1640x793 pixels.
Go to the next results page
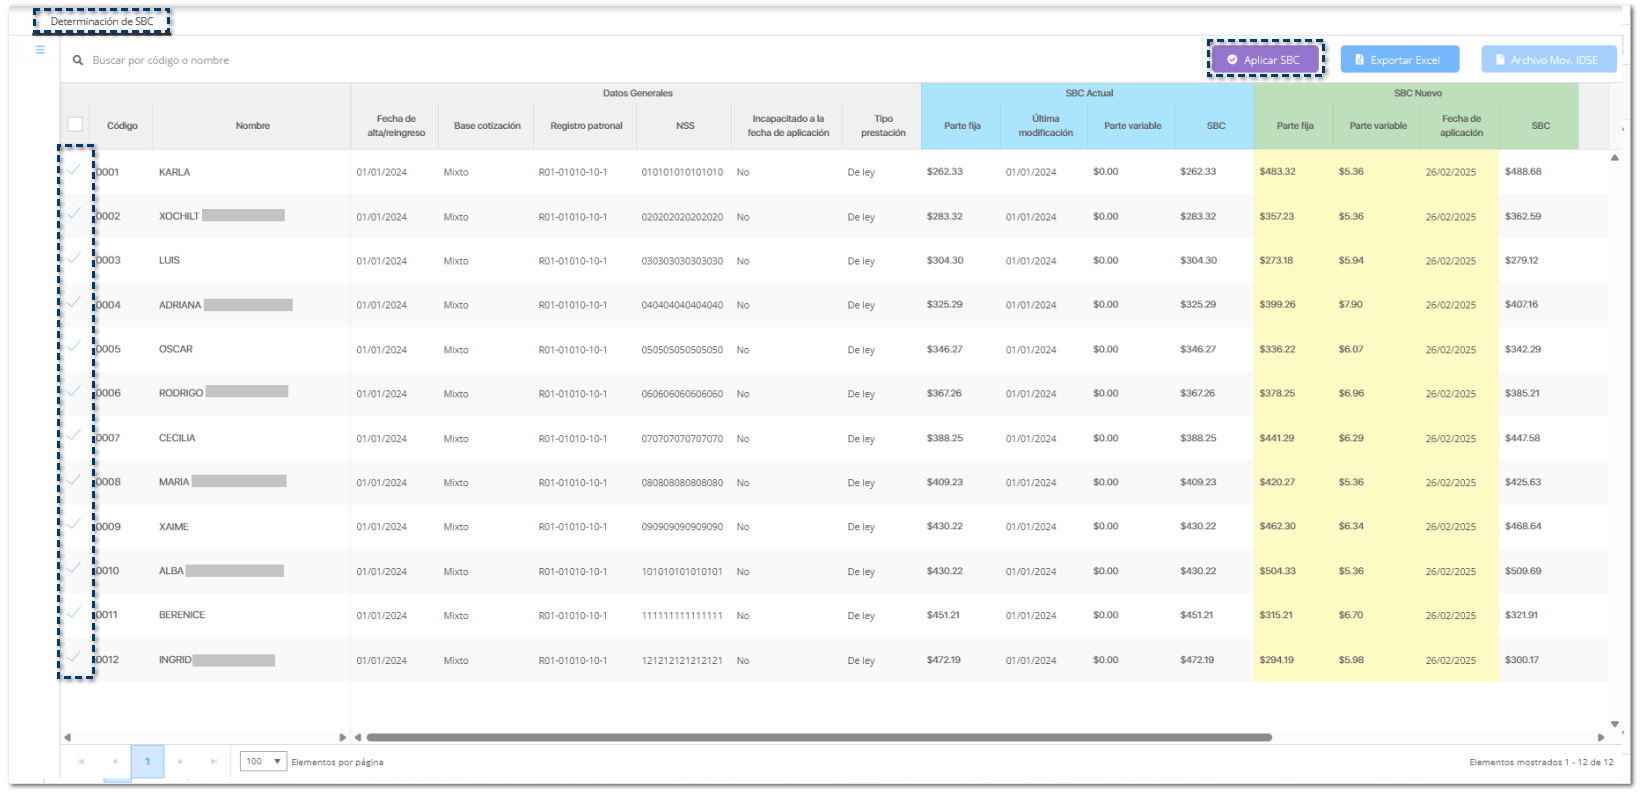(180, 762)
